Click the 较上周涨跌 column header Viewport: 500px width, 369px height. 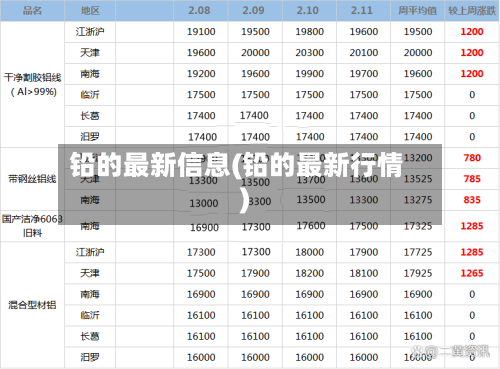click(472, 11)
